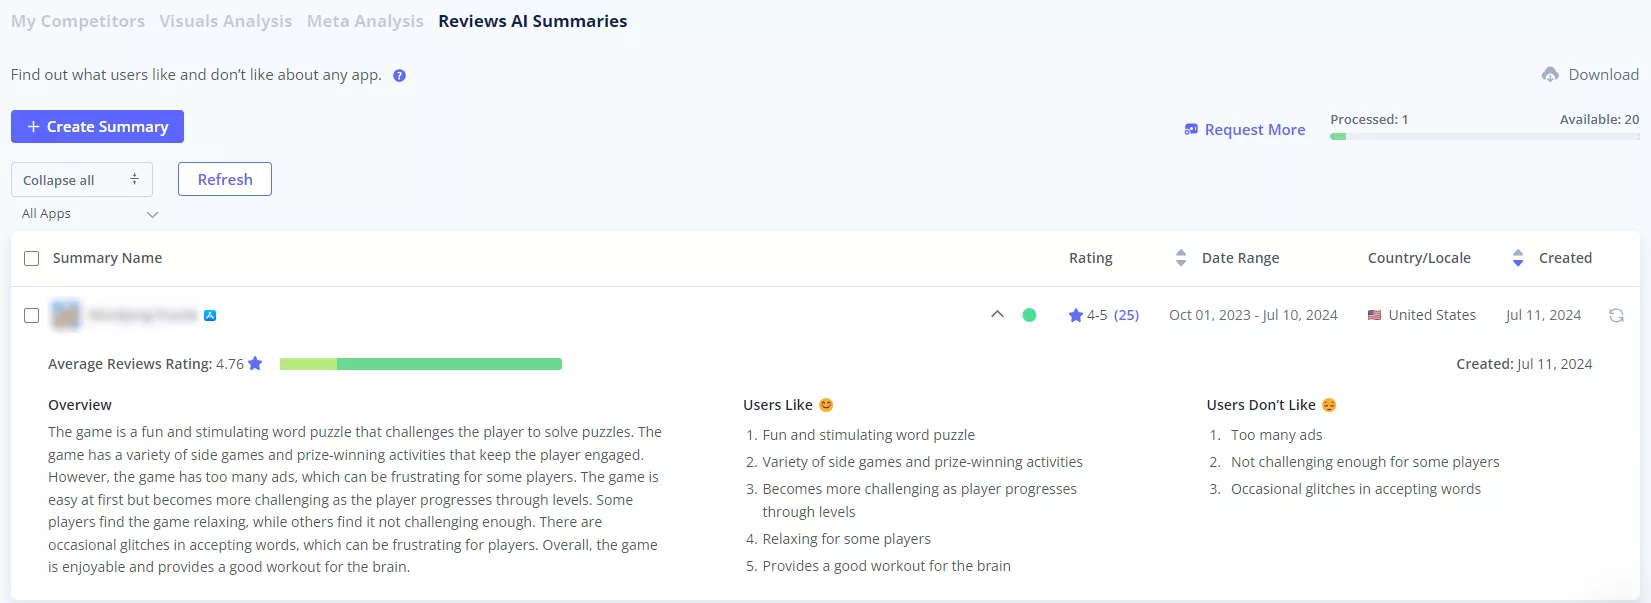Check the summary row checkbox

[x=32, y=315]
